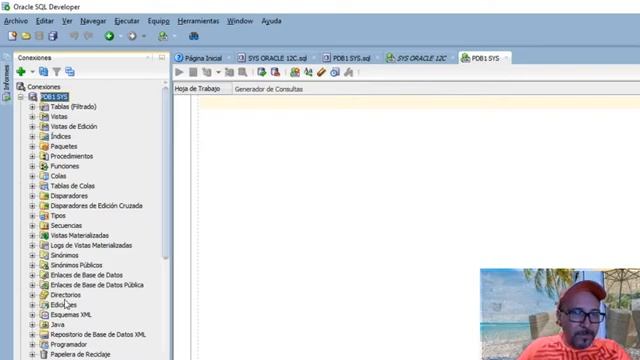Expand the Funciones node

tap(32, 166)
